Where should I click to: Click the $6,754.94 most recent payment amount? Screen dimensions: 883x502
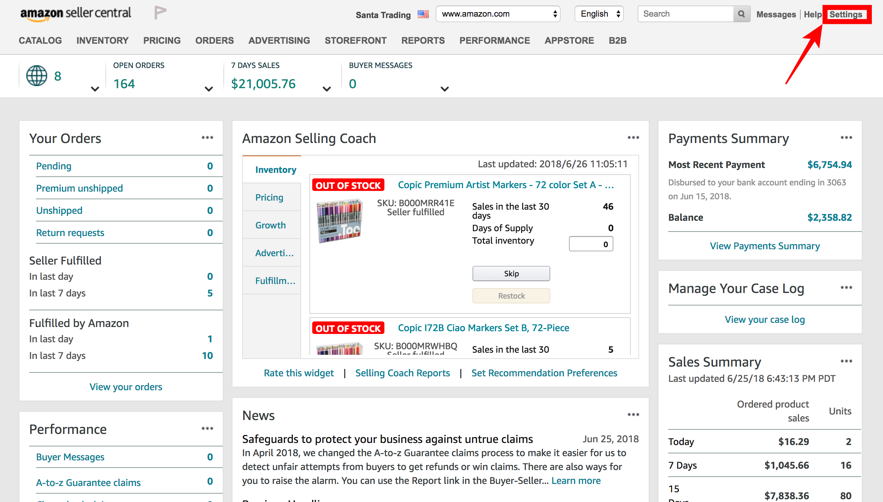tap(830, 165)
